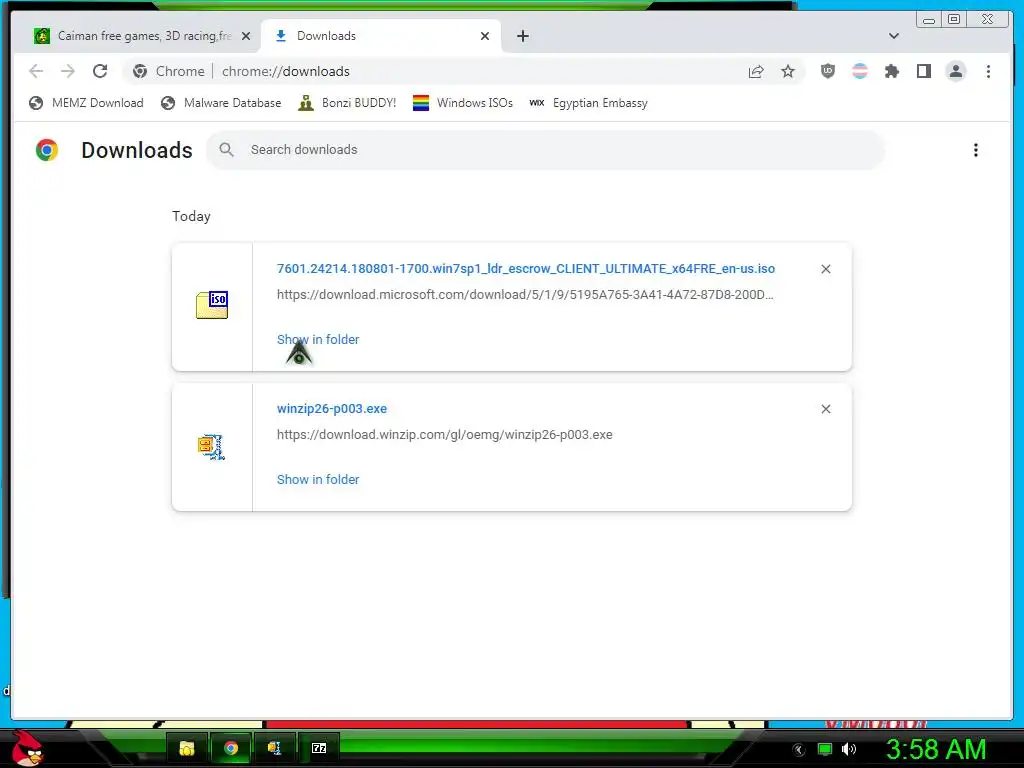Screen dimensions: 1024x768
Task: Click the Chrome site info icon
Action: (140, 71)
